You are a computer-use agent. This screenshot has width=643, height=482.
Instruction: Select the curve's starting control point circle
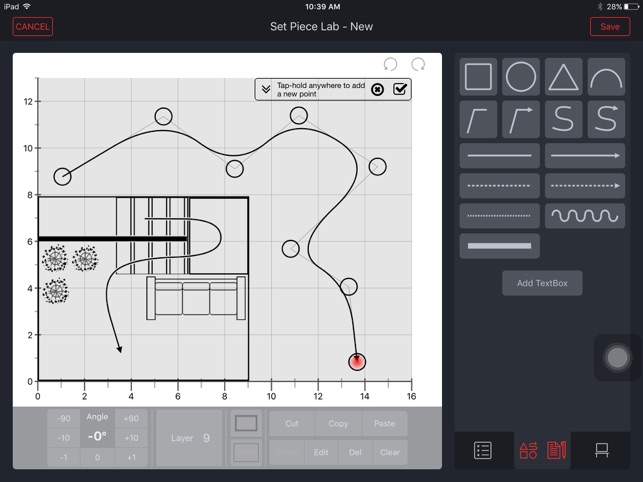[62, 176]
